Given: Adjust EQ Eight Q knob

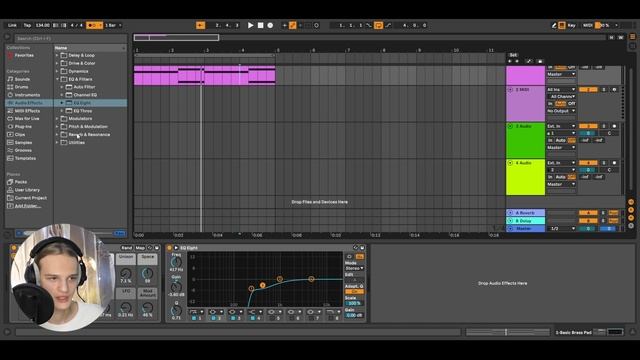Looking at the screenshot, I should tap(176, 311).
